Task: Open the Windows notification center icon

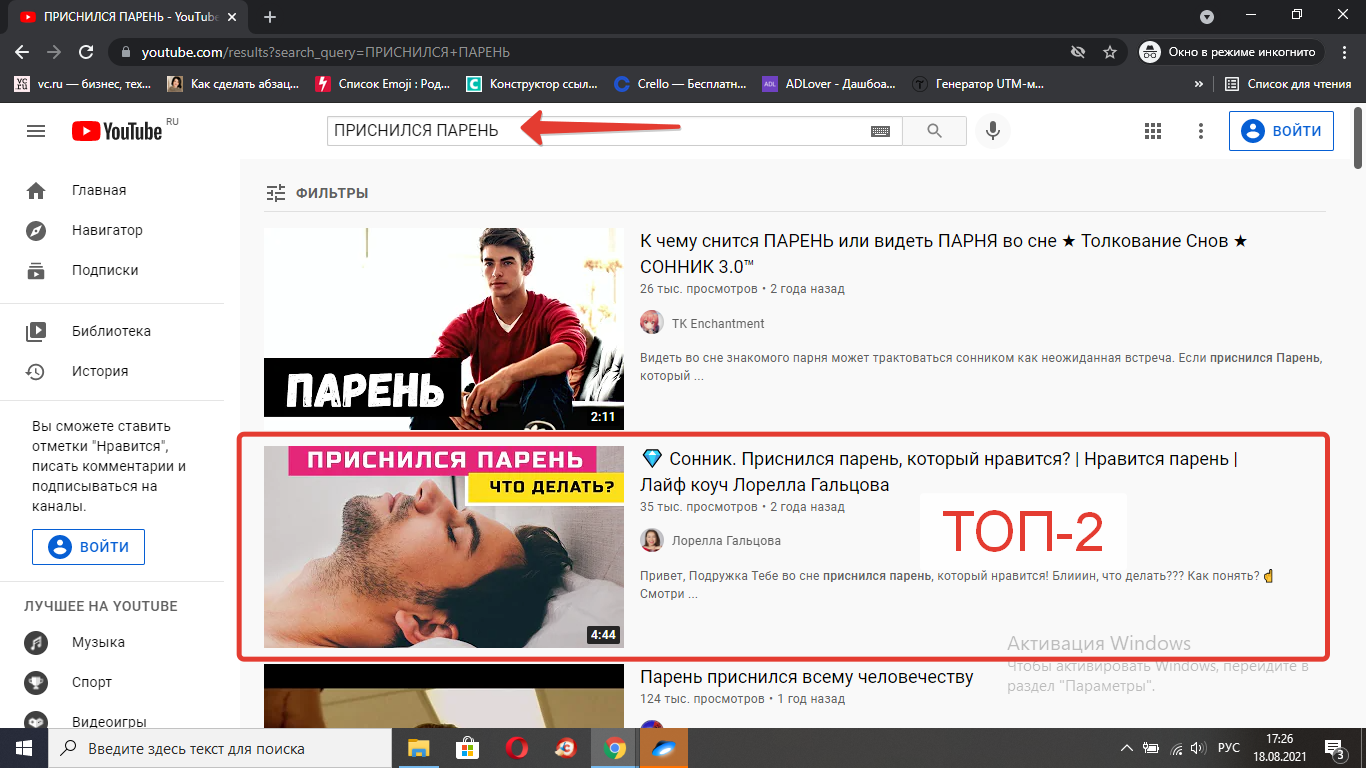Action: (x=1334, y=748)
